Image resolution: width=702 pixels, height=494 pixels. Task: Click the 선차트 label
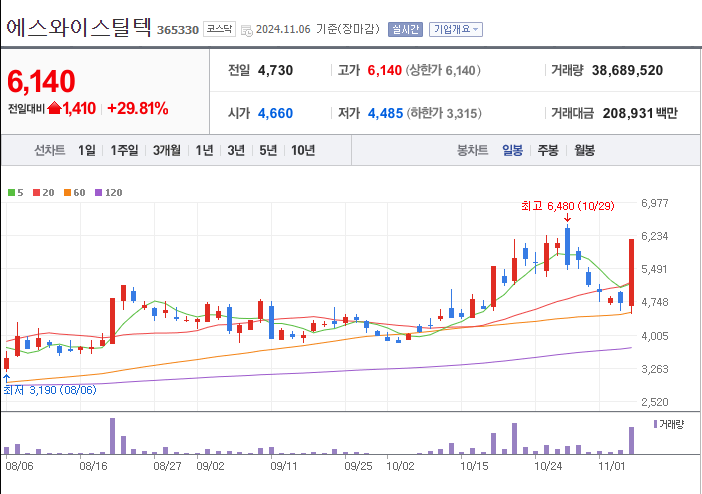[x=50, y=150]
